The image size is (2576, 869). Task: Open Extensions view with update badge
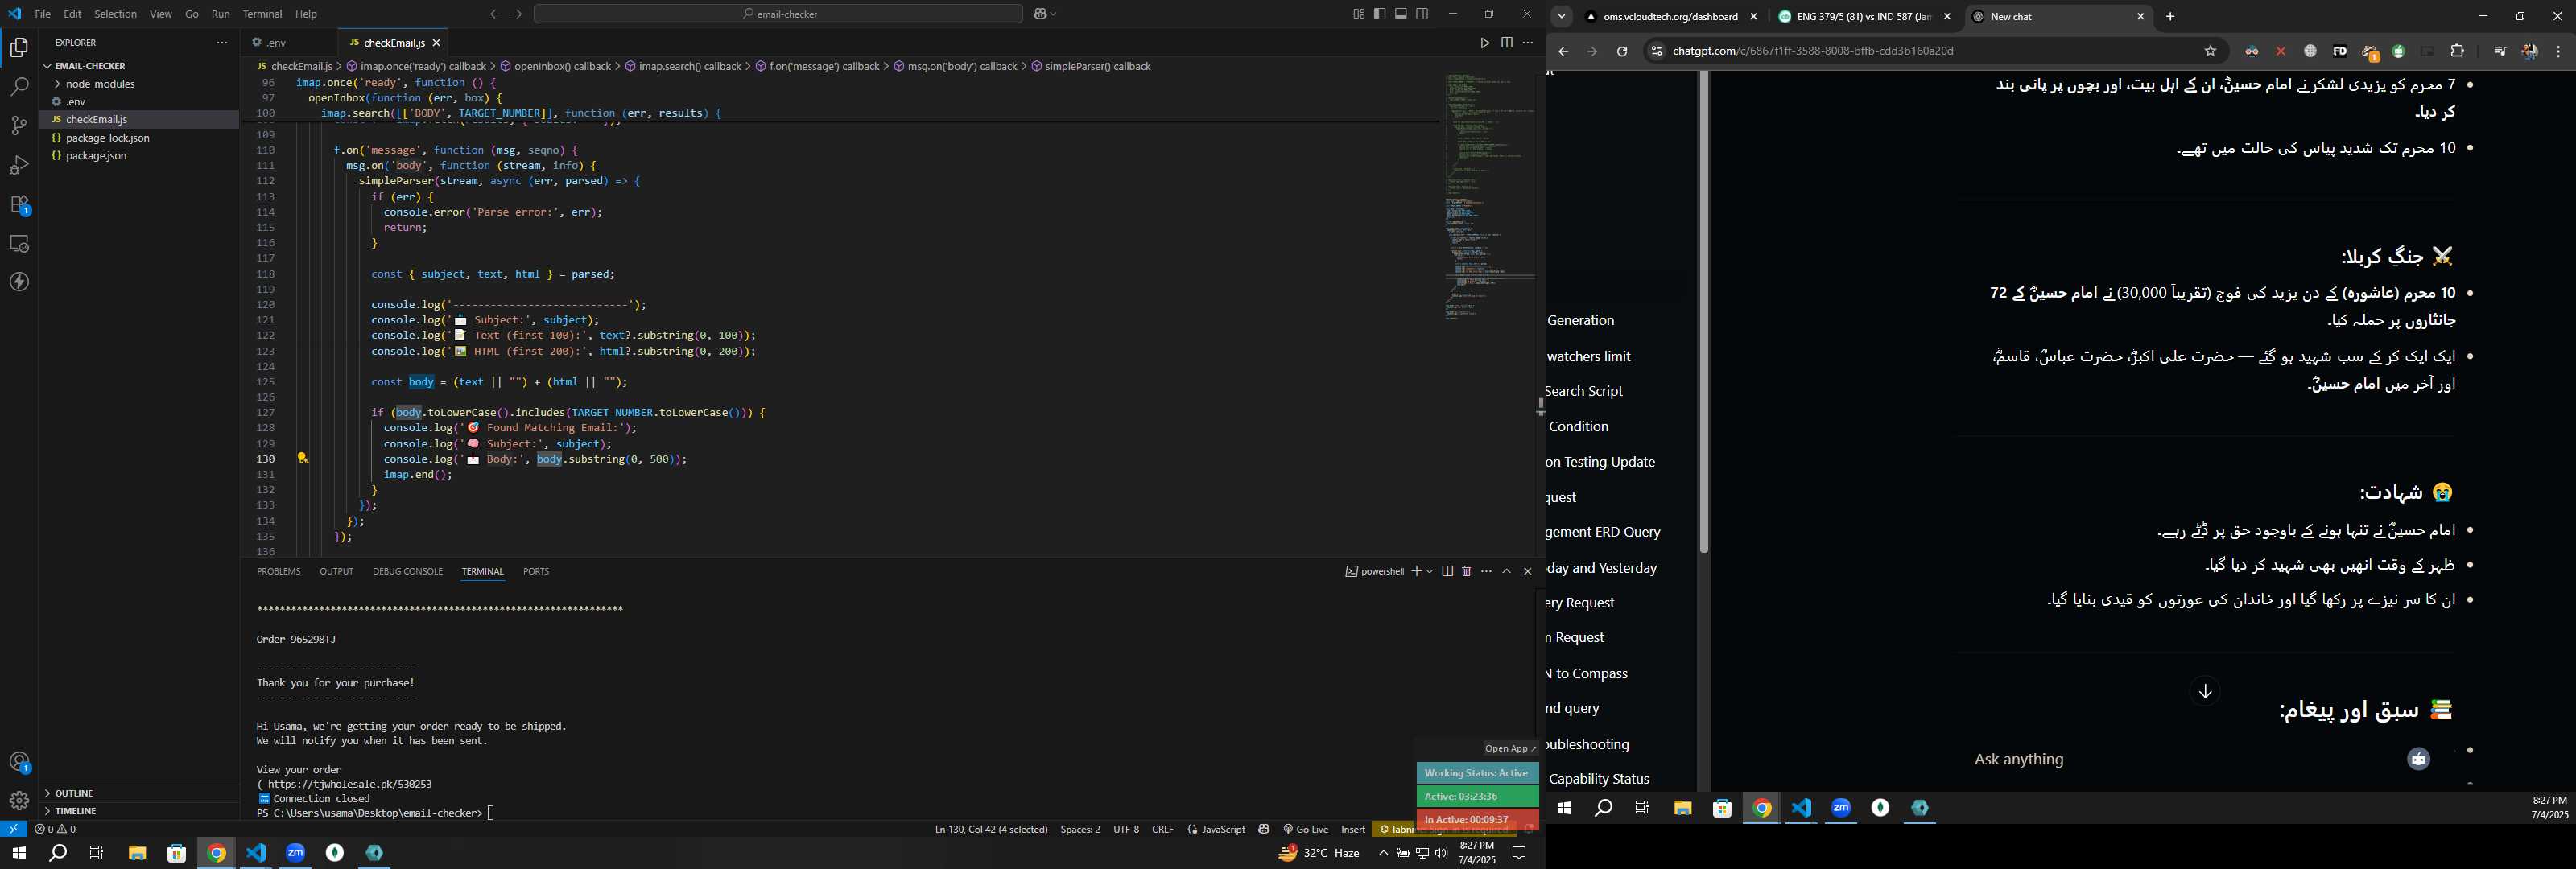19,205
